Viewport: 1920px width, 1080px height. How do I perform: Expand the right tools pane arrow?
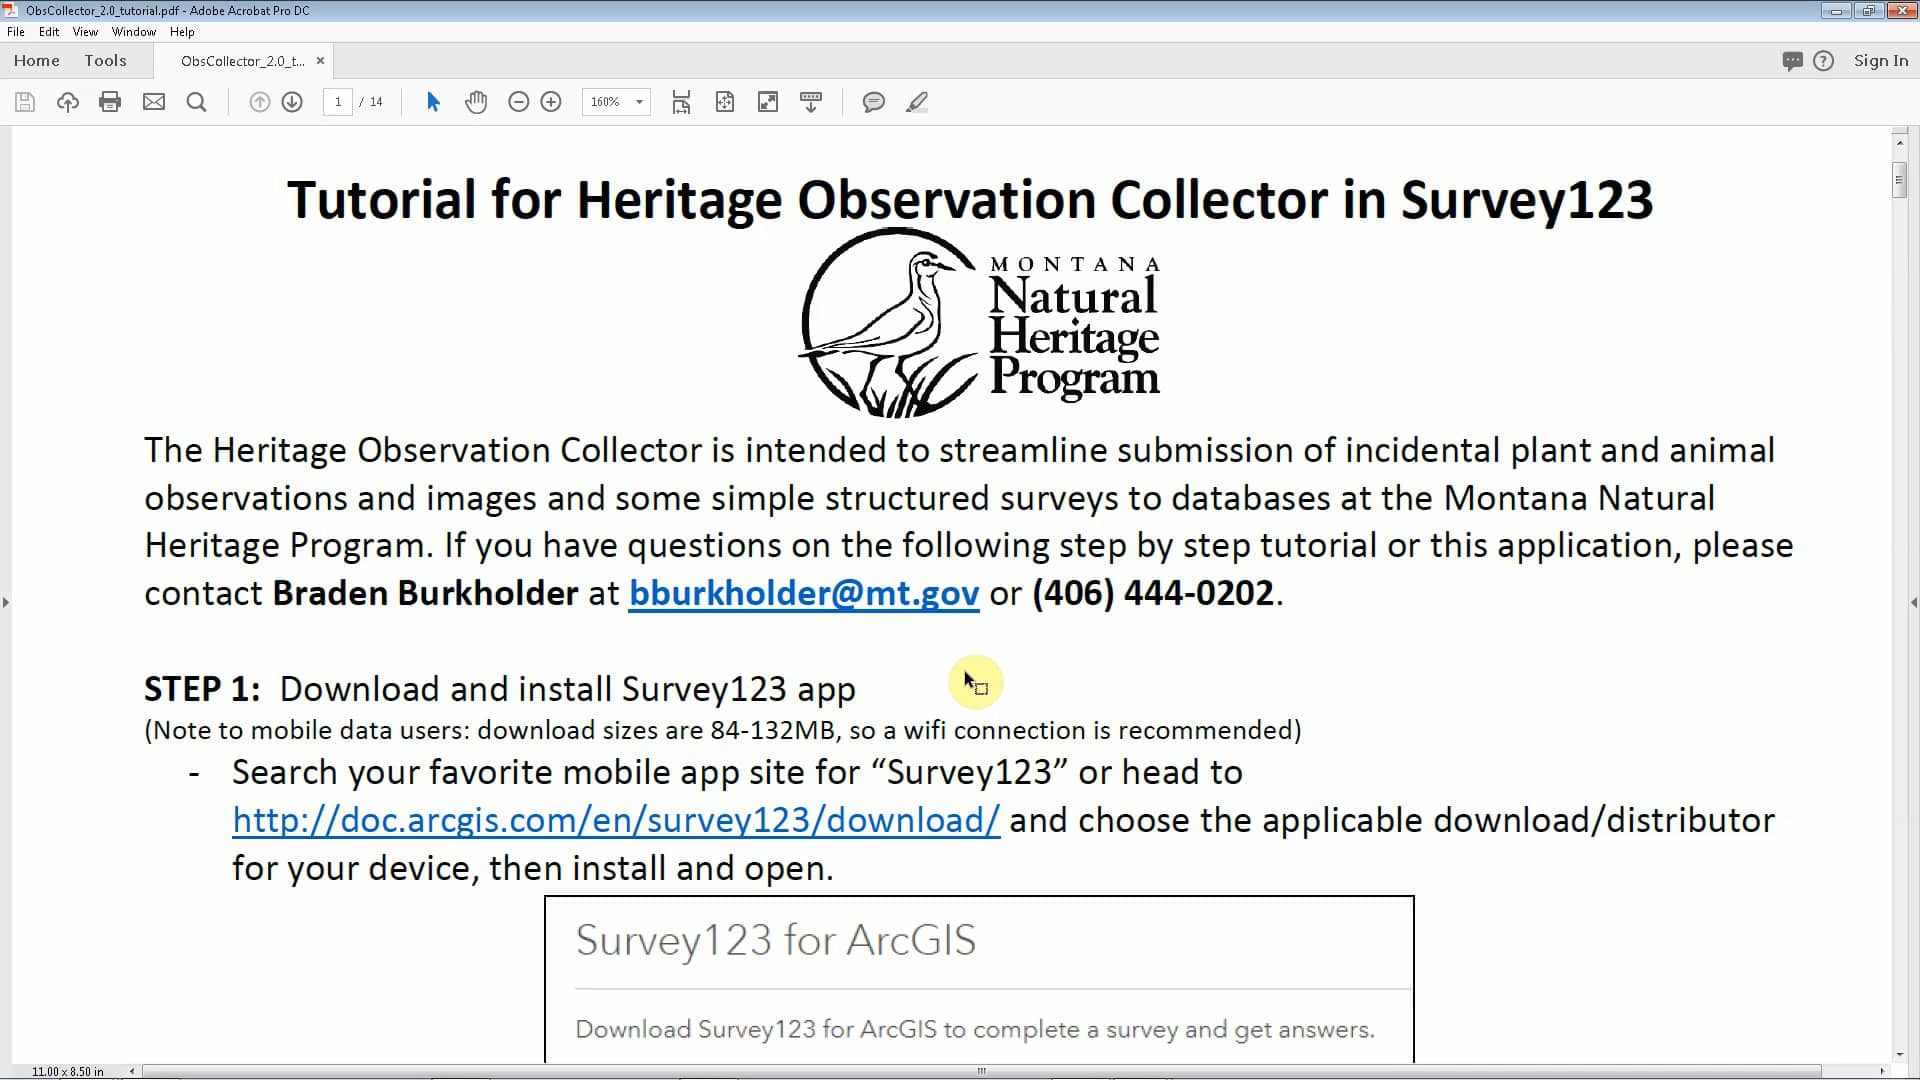click(1914, 602)
